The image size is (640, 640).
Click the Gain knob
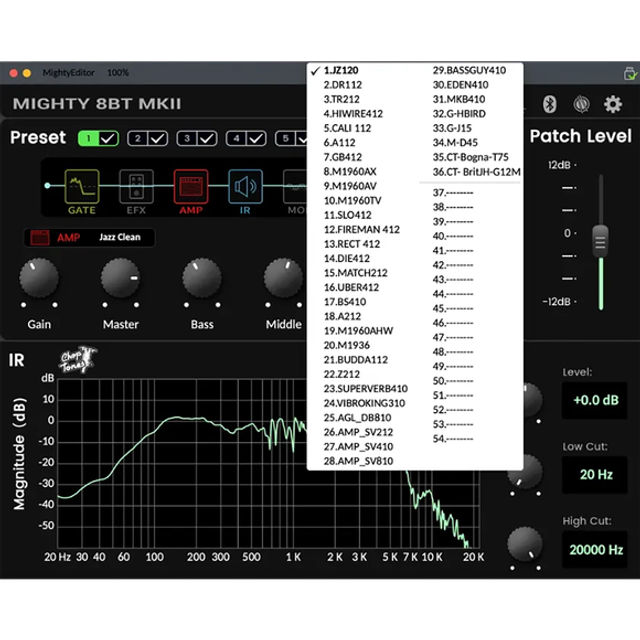coord(39,278)
